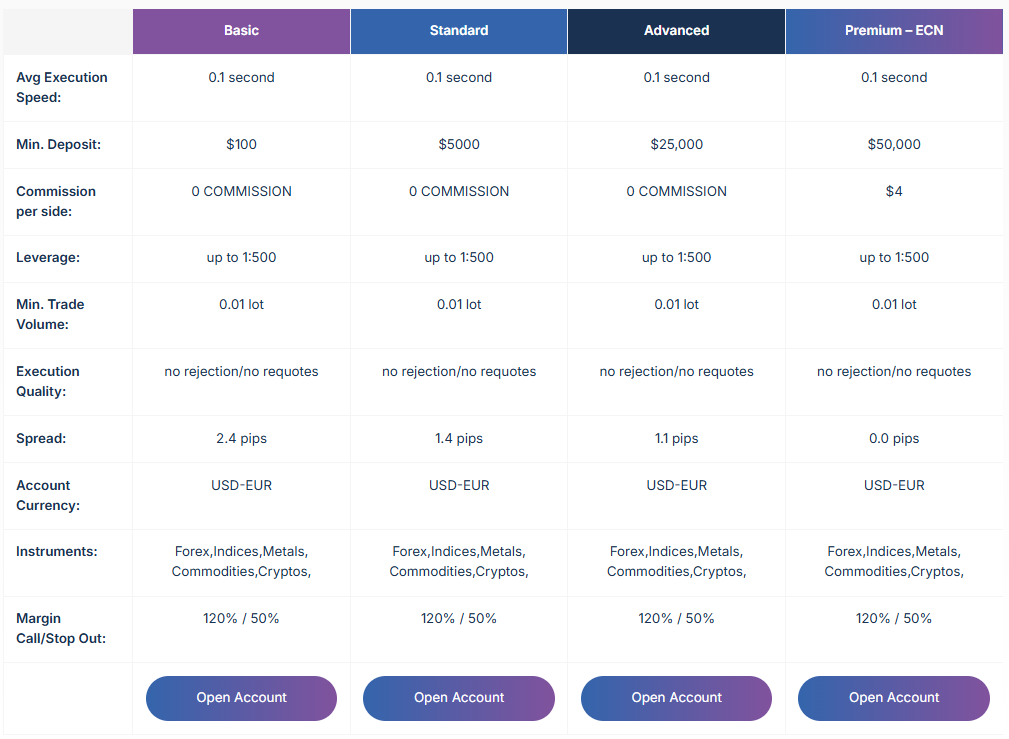1009x739 pixels.
Task: Click Open Account under the Standard plan
Action: (x=458, y=698)
